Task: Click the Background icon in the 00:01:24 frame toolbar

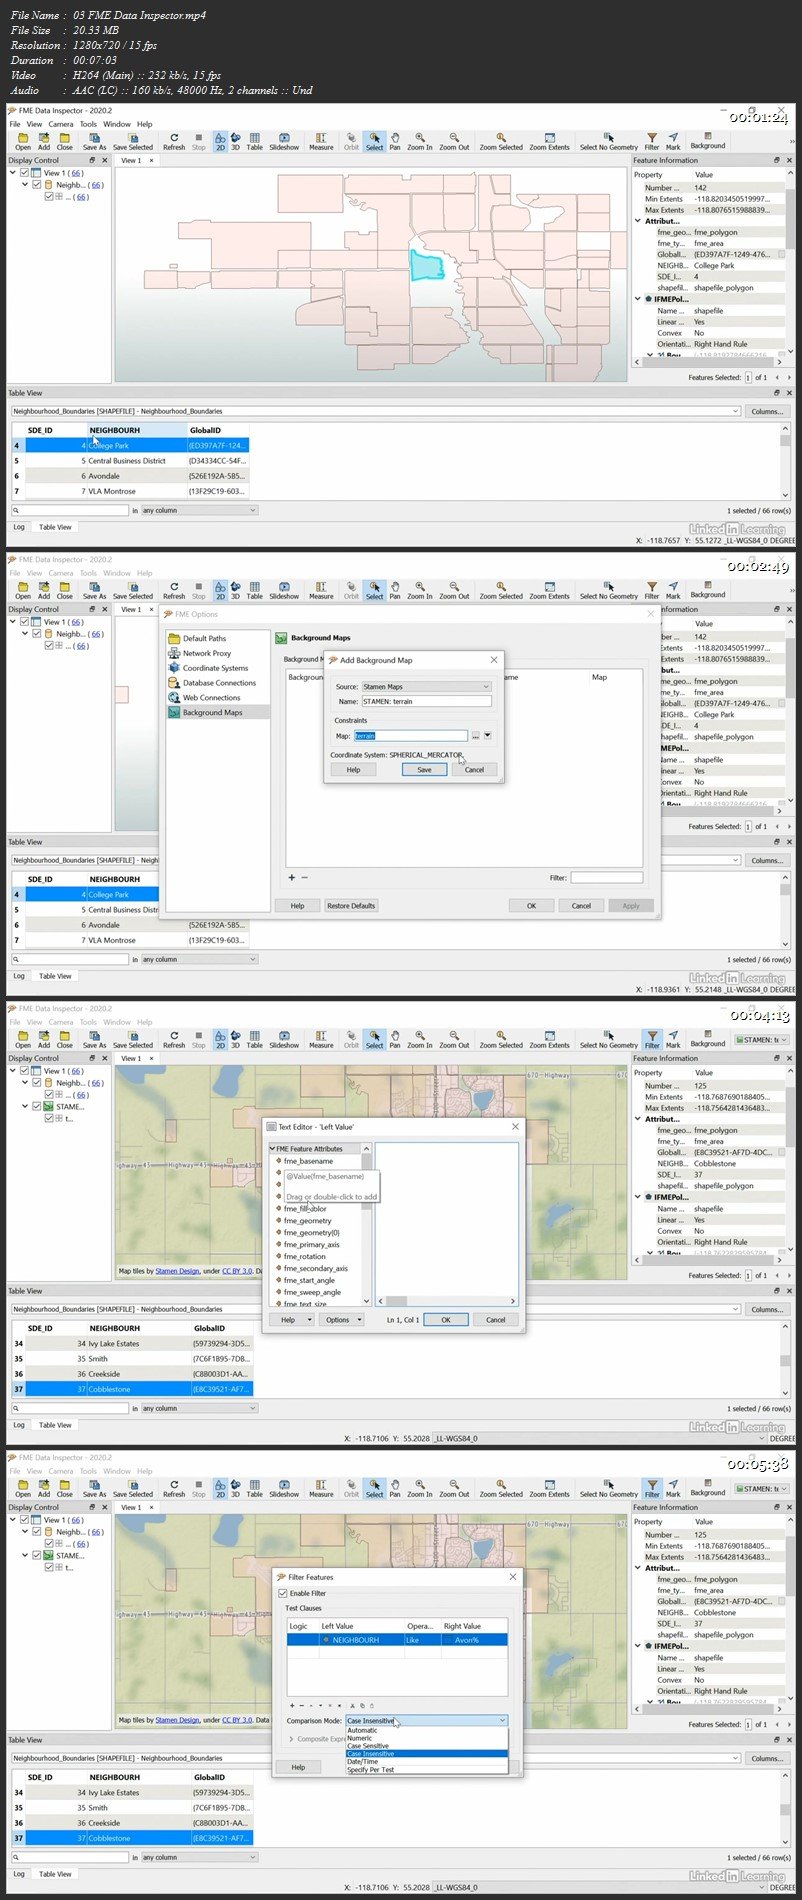Action: pos(707,140)
